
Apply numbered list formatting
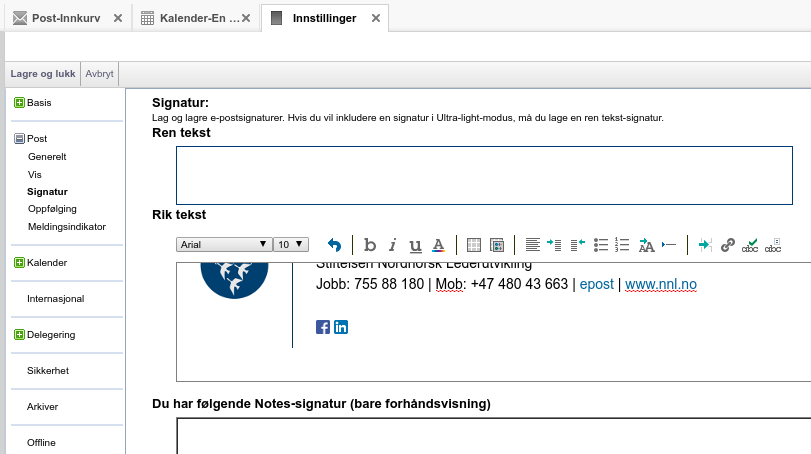point(622,245)
